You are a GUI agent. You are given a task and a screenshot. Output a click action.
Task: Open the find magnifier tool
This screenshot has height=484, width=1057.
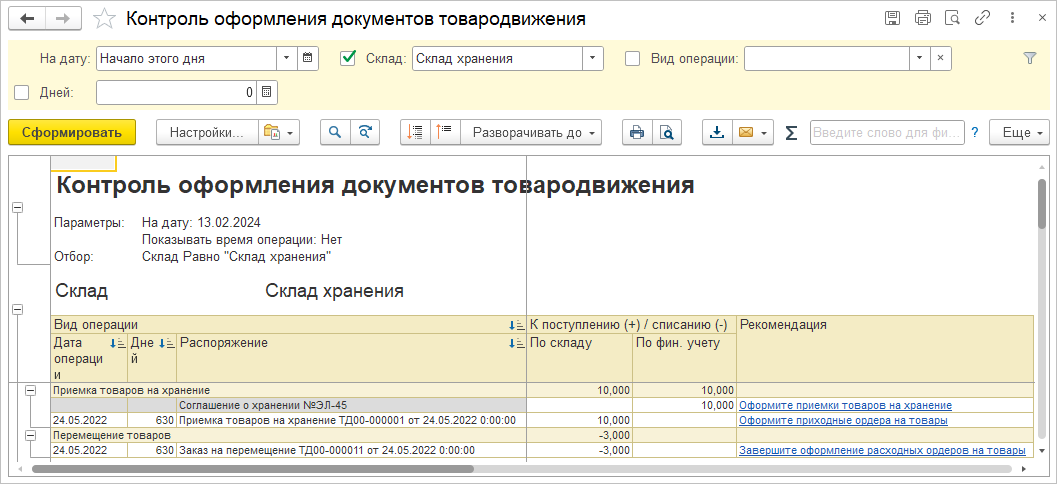click(x=336, y=132)
